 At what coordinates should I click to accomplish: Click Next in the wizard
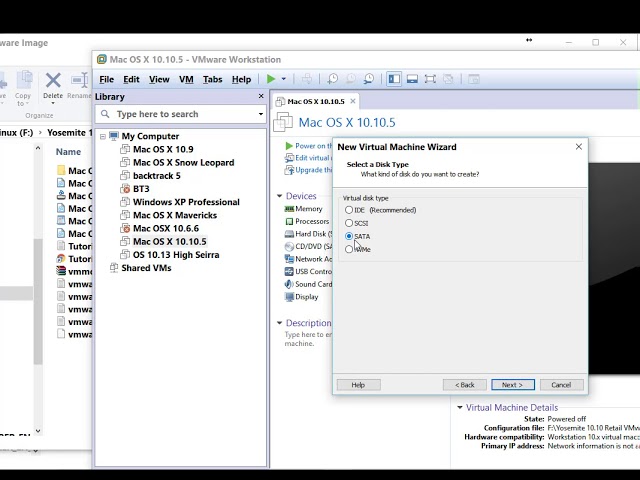(x=513, y=385)
